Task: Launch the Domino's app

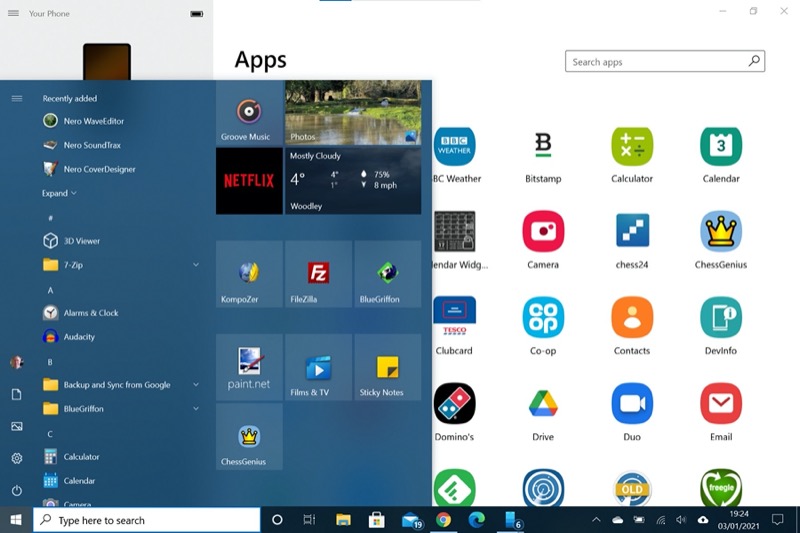Action: point(455,403)
